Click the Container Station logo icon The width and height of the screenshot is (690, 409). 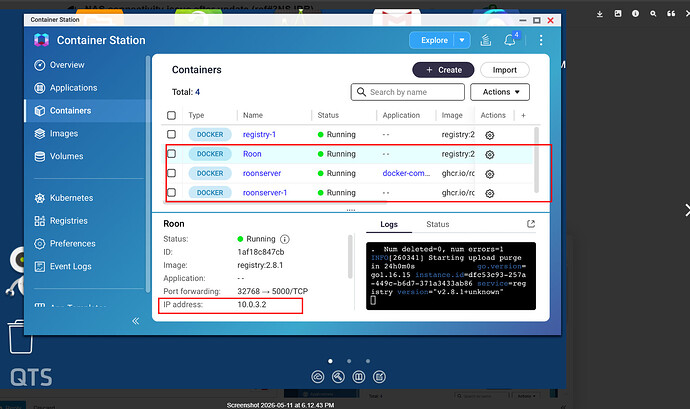coord(41,40)
